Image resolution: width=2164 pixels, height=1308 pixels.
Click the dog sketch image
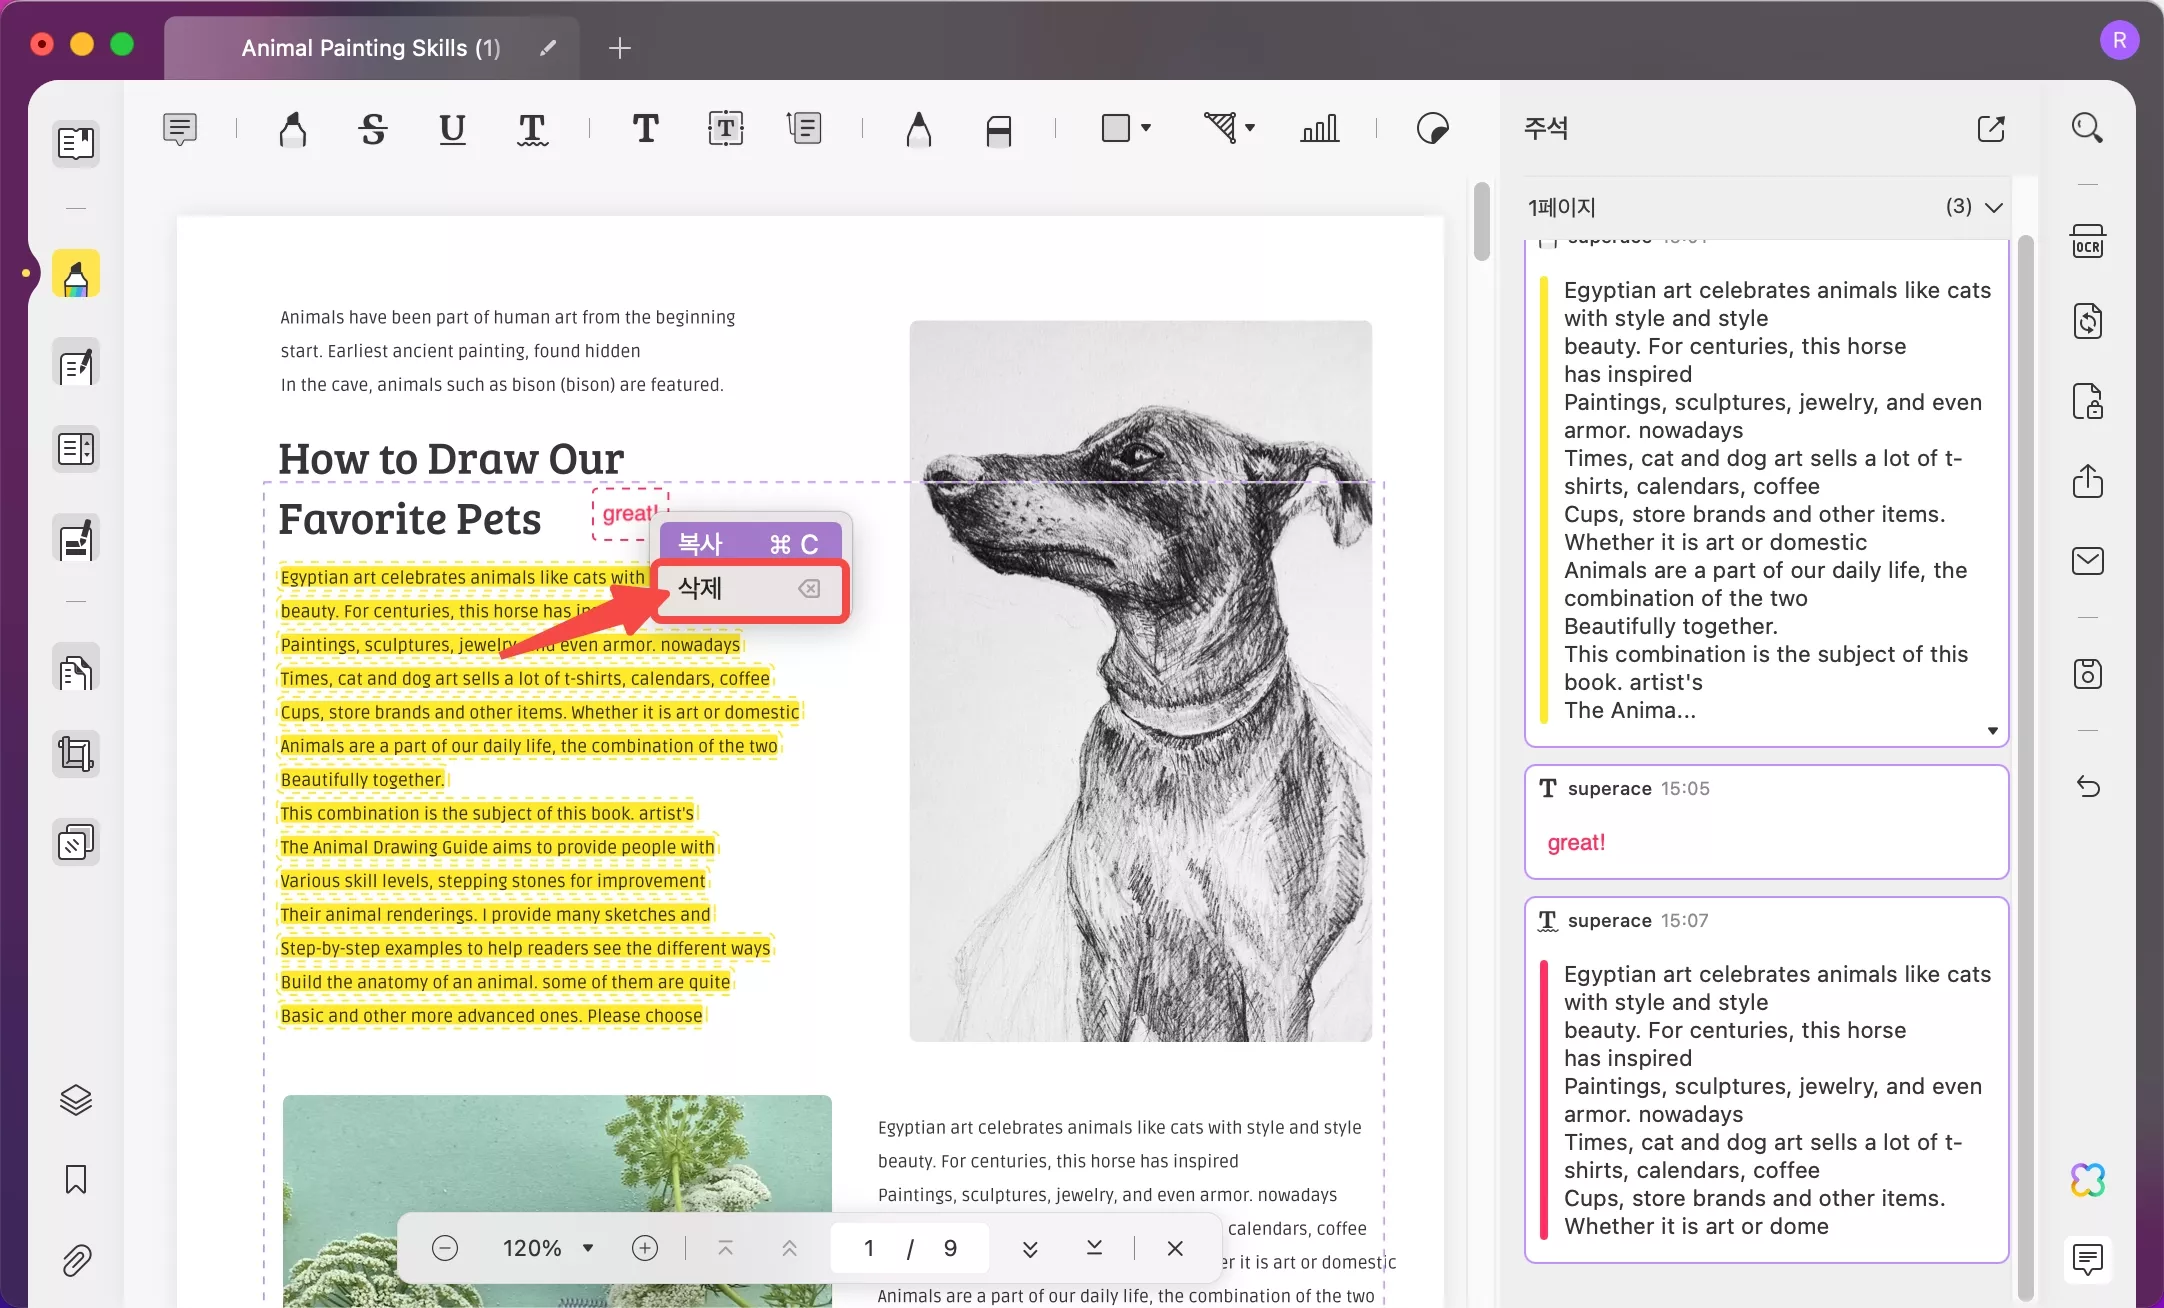pos(1140,681)
